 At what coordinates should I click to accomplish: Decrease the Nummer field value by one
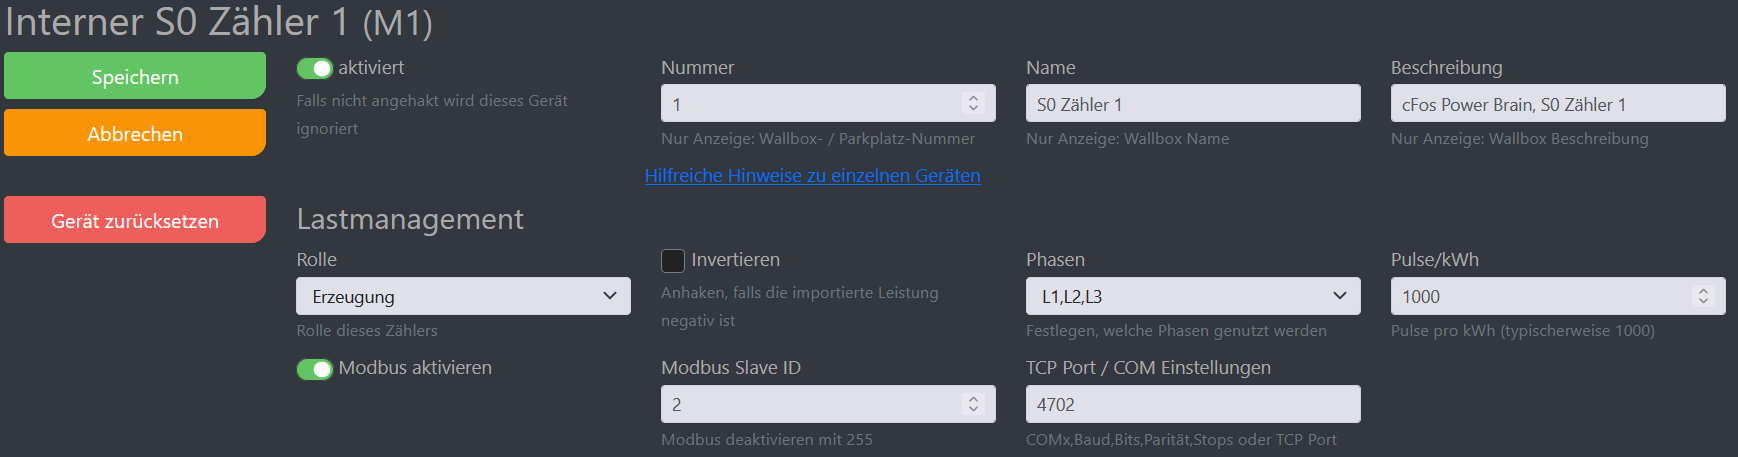tap(973, 109)
